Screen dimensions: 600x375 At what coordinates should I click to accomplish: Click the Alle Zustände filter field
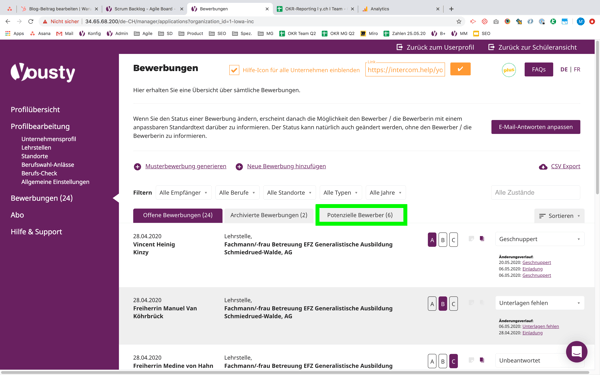[x=536, y=192]
